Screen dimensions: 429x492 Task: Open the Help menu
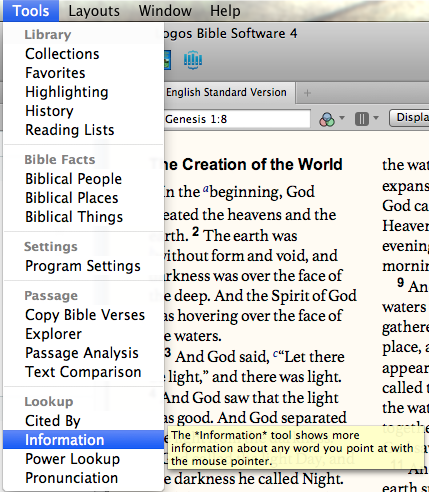[225, 11]
